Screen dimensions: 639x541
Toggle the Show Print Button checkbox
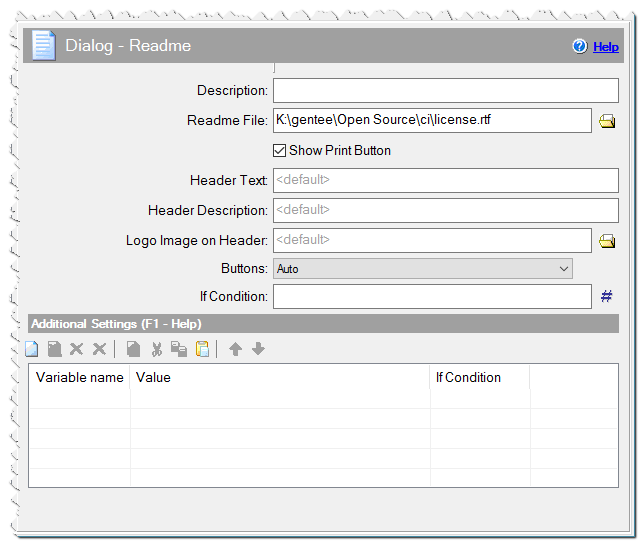click(x=280, y=151)
